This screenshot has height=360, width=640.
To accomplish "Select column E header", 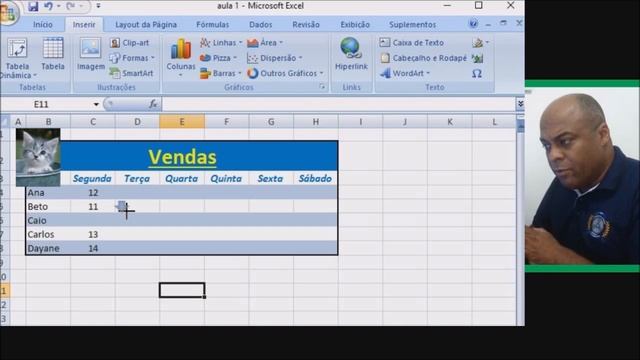I will 182,122.
